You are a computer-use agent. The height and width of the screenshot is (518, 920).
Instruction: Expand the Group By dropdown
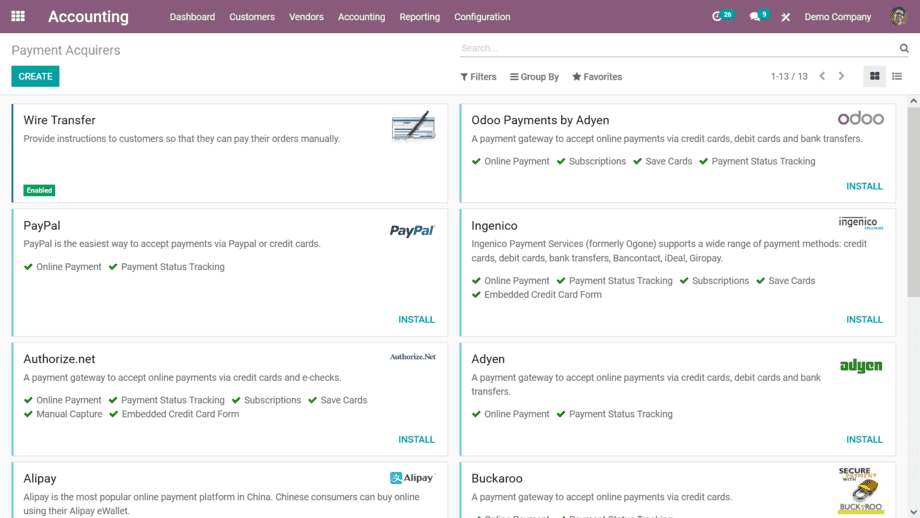(x=534, y=77)
